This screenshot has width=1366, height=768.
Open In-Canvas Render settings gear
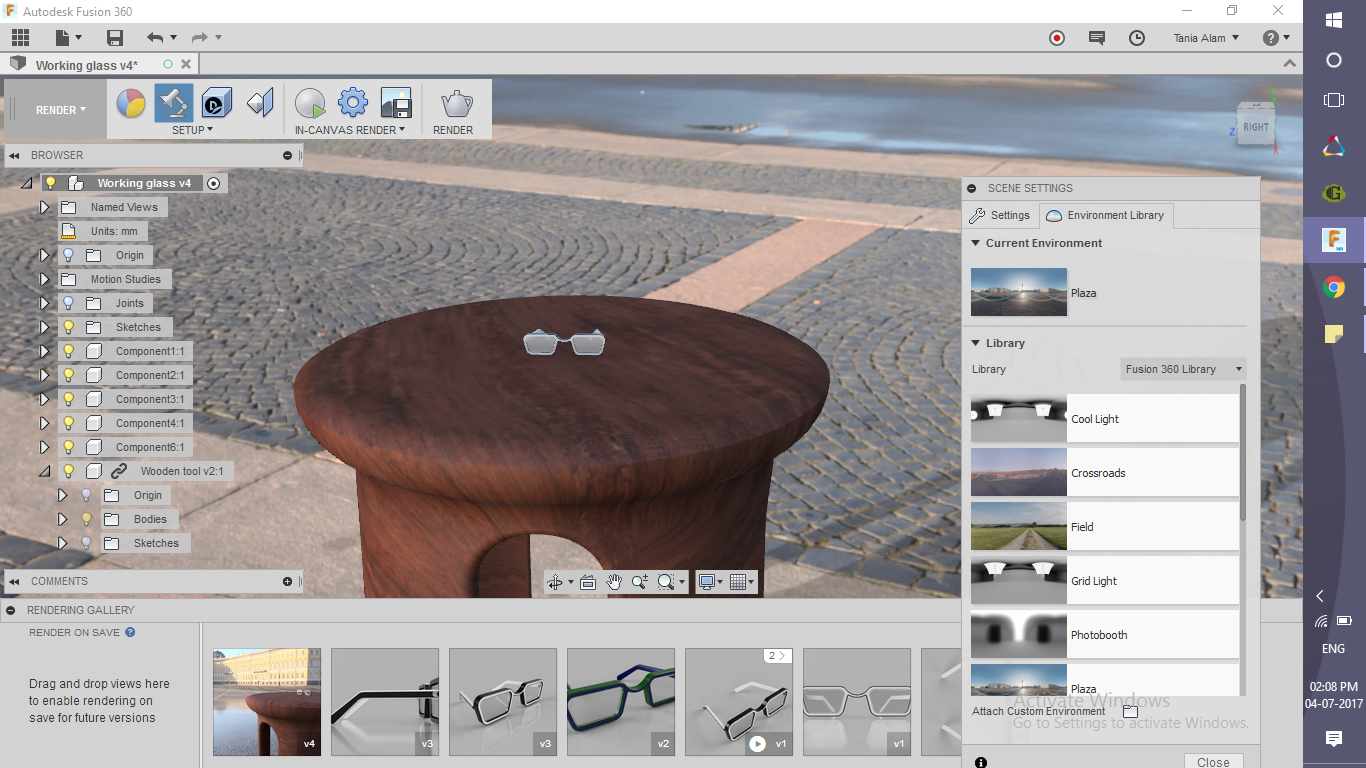(353, 103)
